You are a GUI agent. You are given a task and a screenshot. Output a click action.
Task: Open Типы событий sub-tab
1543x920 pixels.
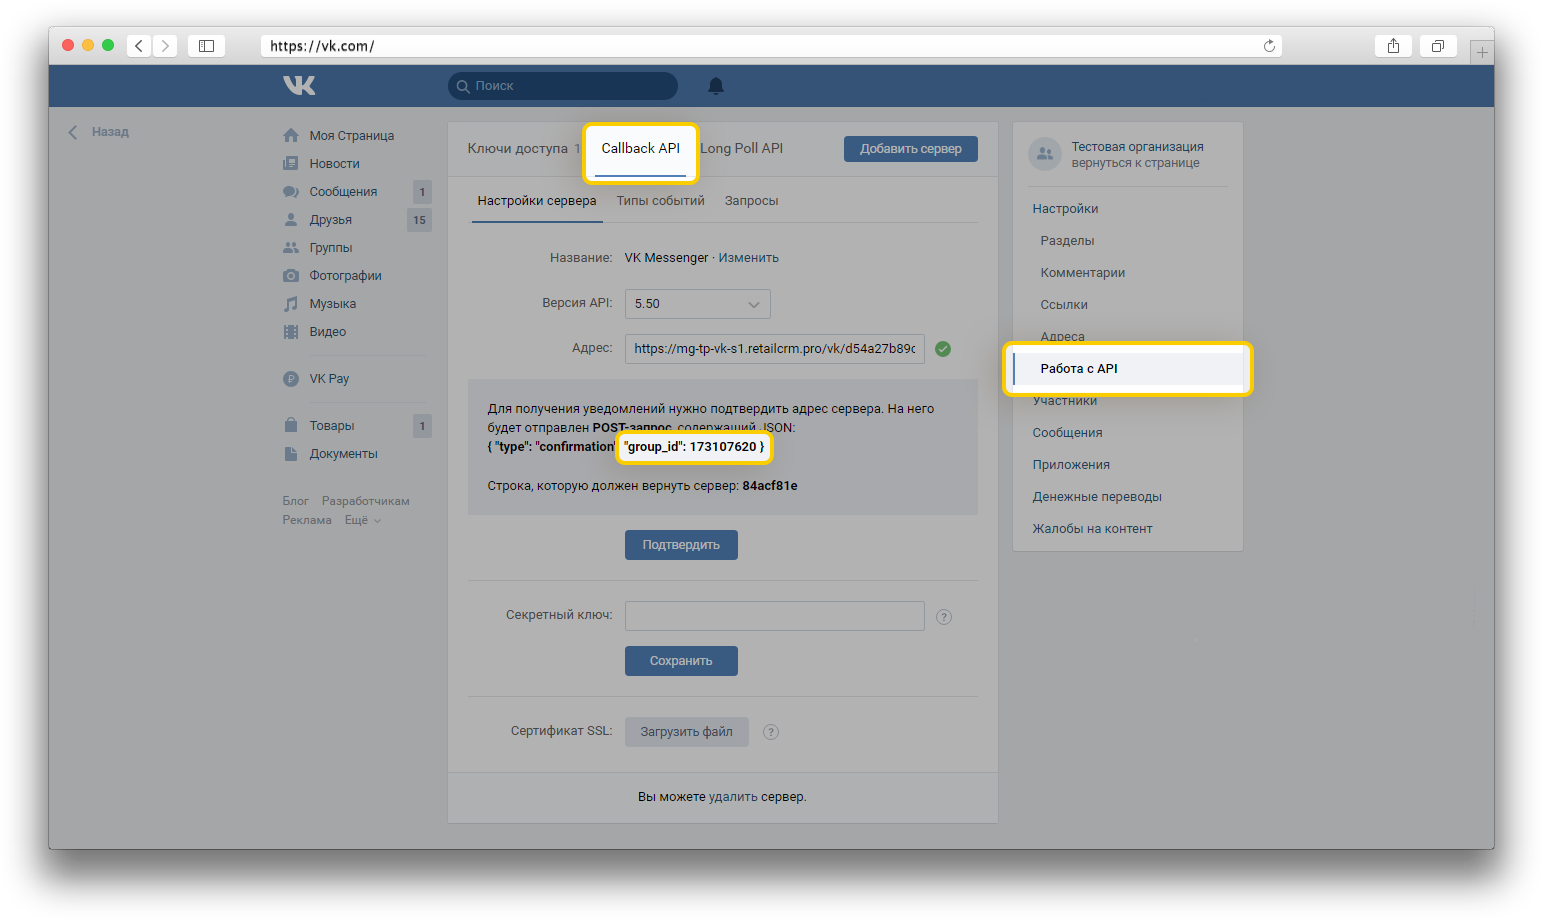point(660,201)
